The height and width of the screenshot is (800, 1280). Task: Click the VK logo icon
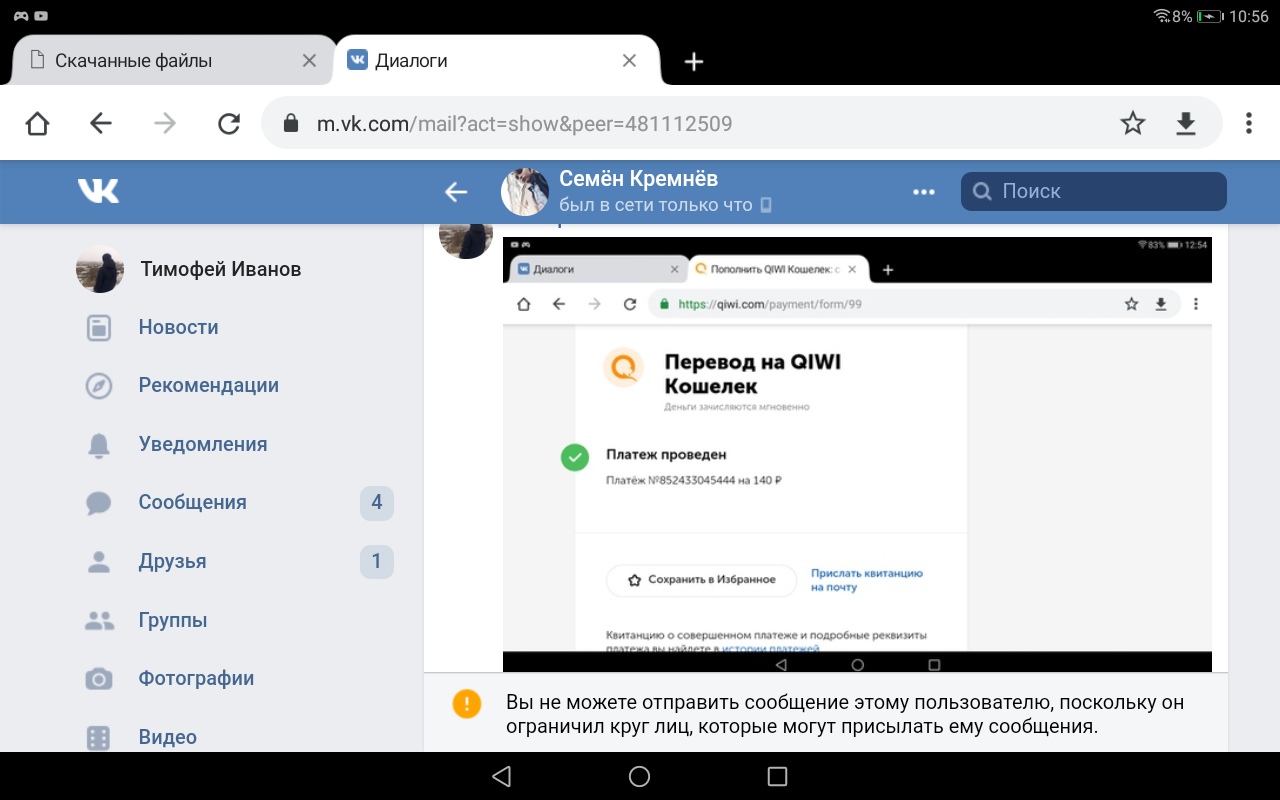pyautogui.click(x=98, y=191)
